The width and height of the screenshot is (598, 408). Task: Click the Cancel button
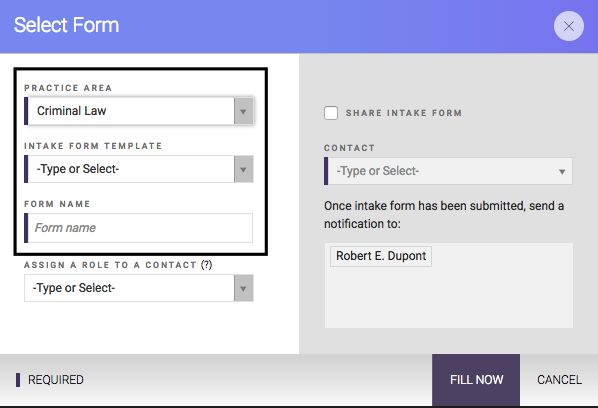click(x=559, y=380)
